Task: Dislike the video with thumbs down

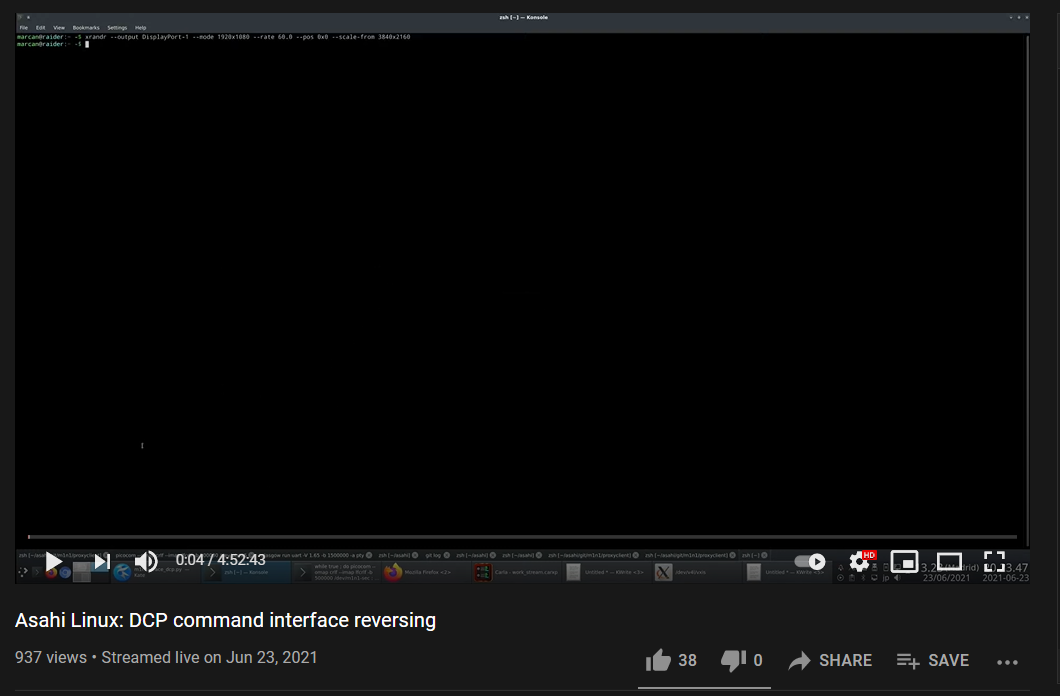Action: [733, 660]
